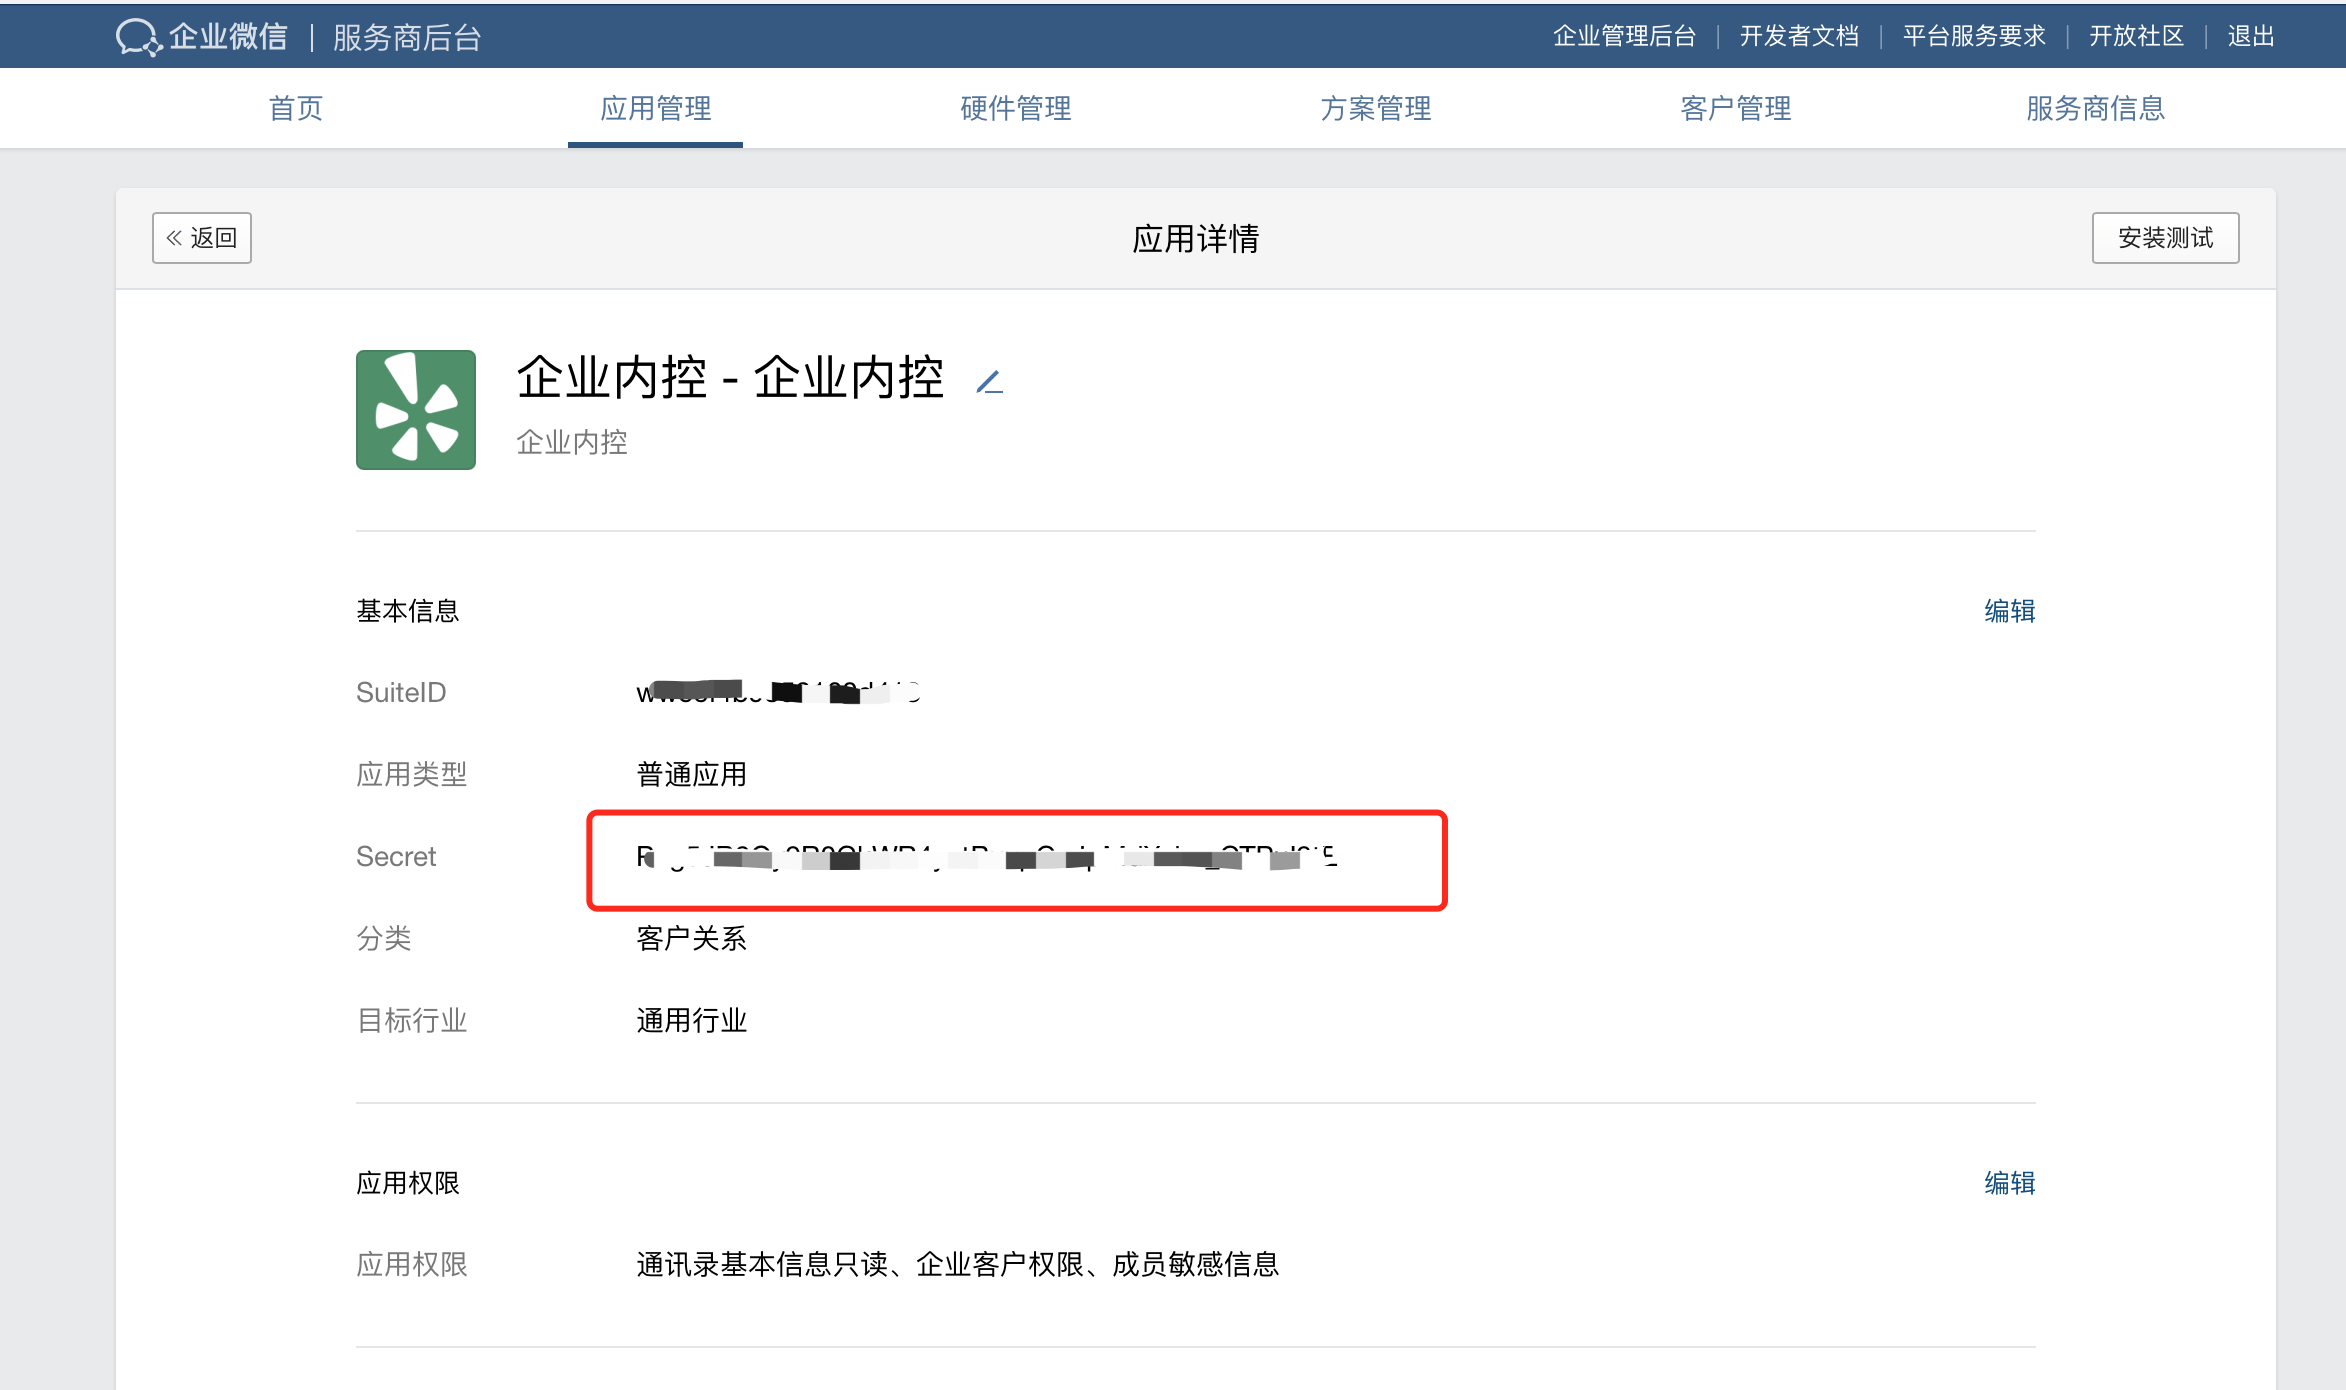Switch to 服务商信息 tab
Viewport: 2346px width, 1390px height.
tap(2095, 108)
